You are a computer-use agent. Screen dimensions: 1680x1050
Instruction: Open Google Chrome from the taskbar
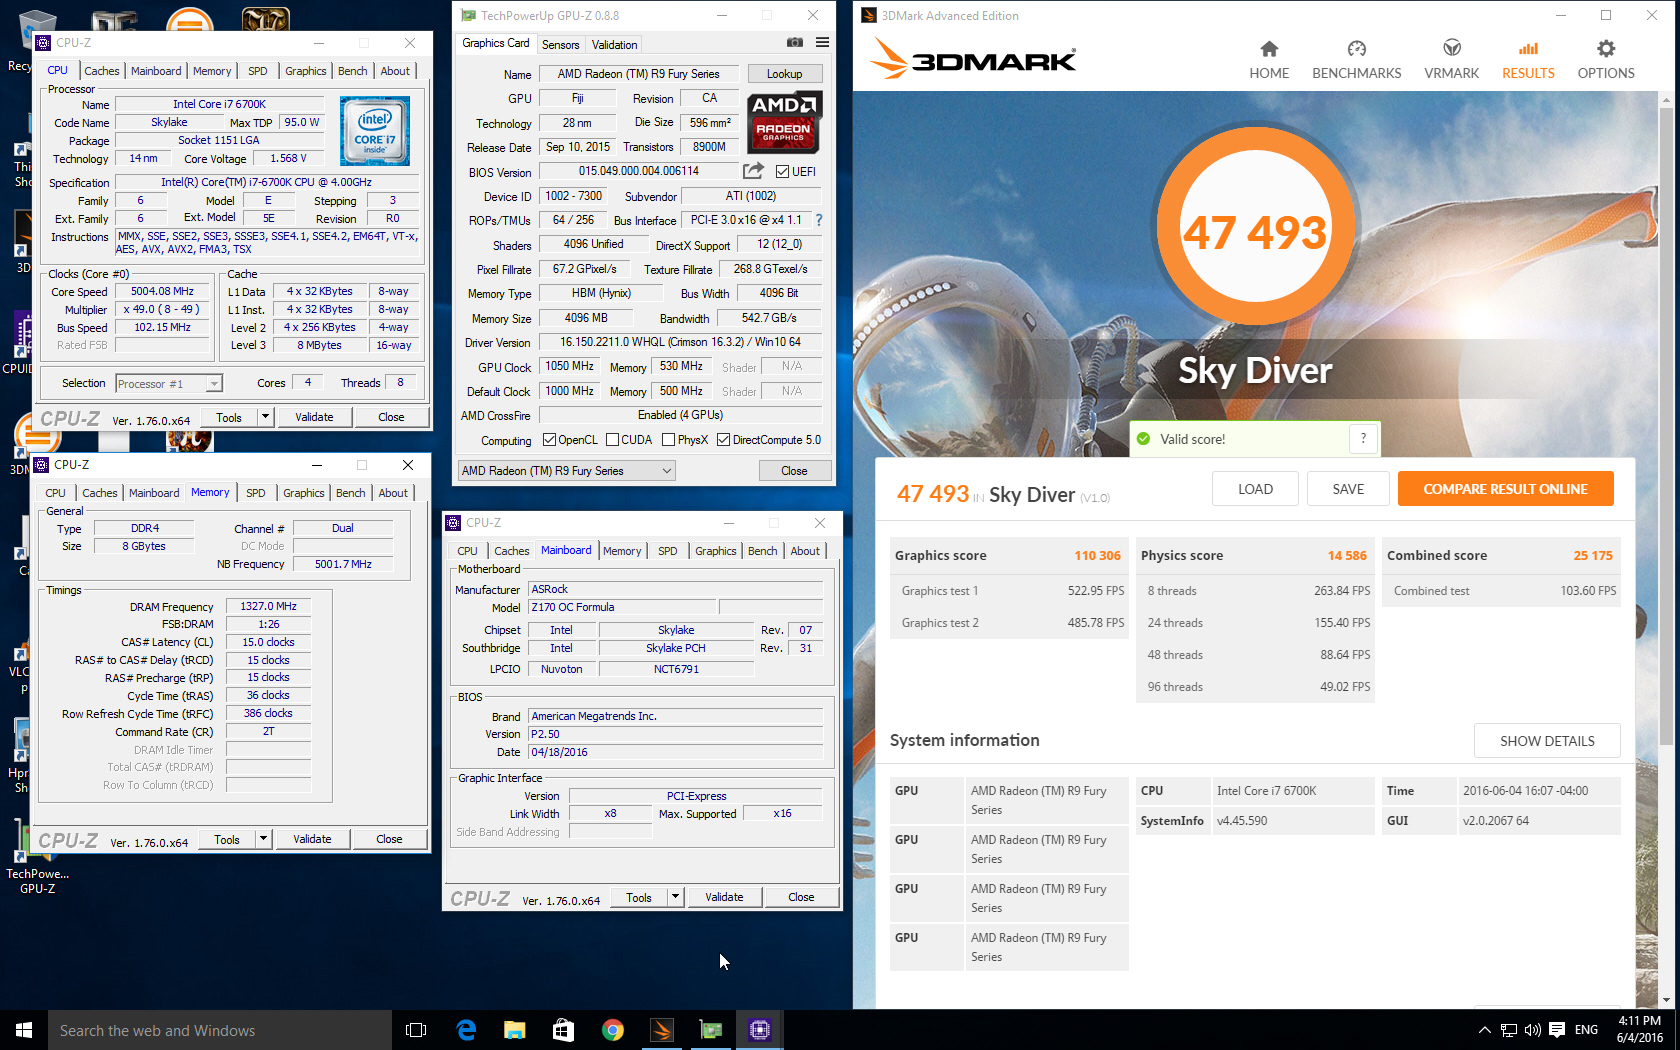click(613, 1030)
